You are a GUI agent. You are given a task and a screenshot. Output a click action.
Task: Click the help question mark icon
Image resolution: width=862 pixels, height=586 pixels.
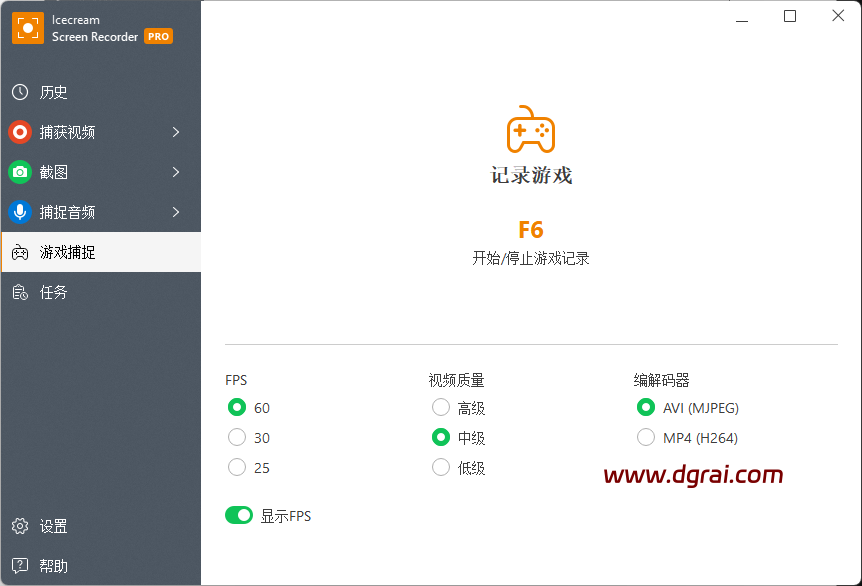pyautogui.click(x=20, y=566)
